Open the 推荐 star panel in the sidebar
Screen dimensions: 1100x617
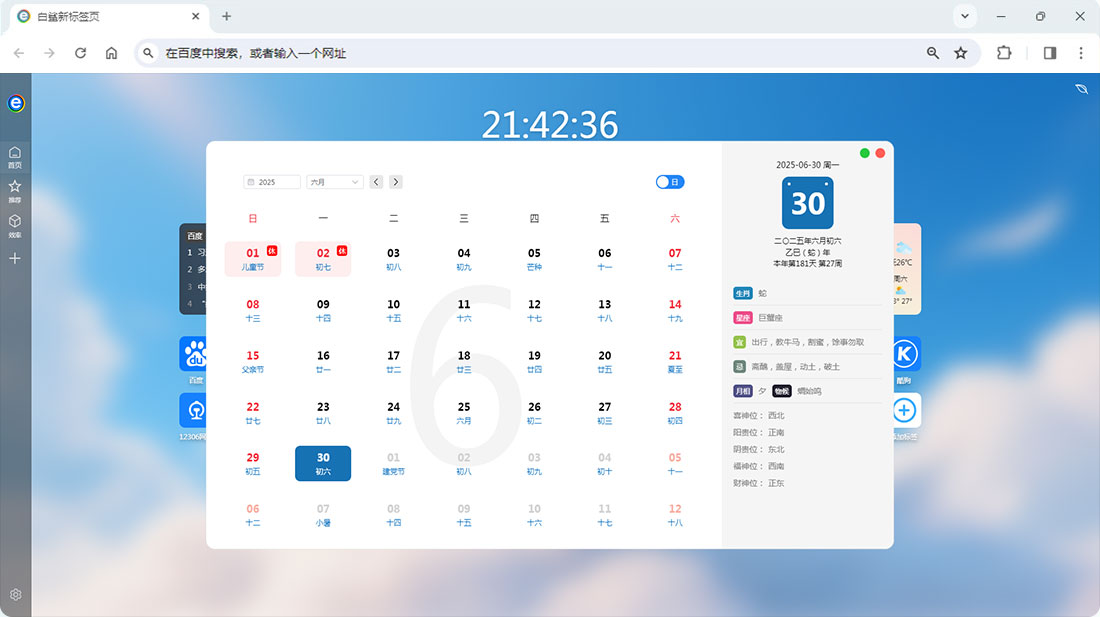pos(14,186)
